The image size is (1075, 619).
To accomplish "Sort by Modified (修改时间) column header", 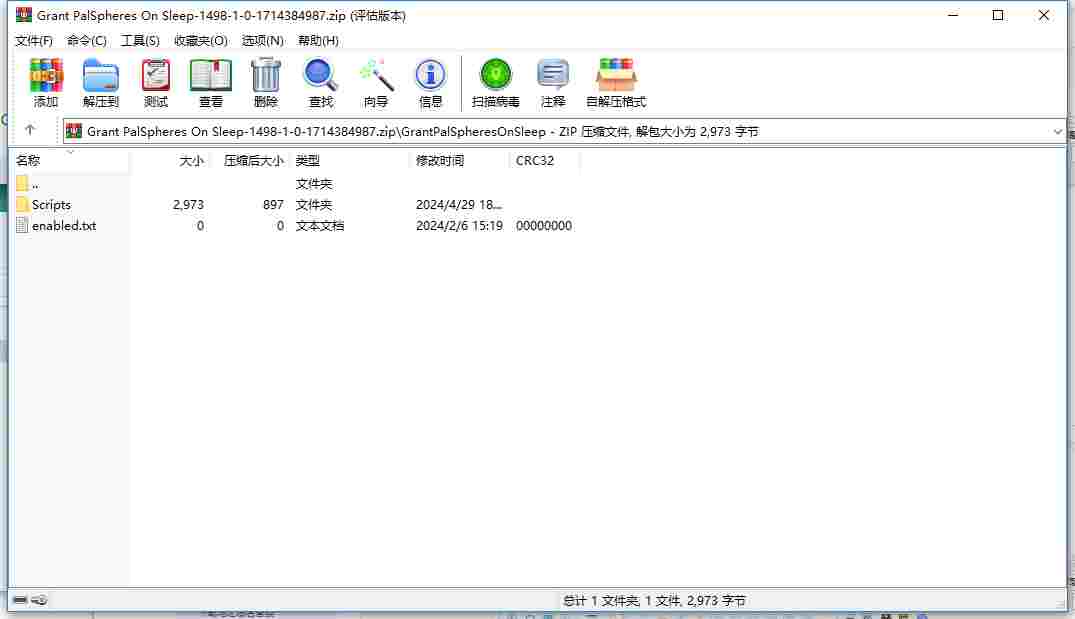I will coord(439,160).
